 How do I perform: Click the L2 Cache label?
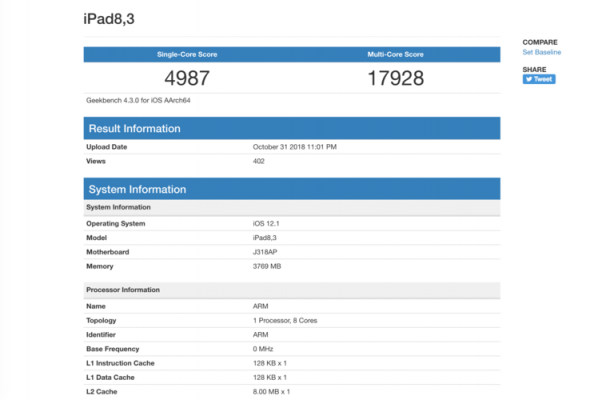[x=101, y=392]
